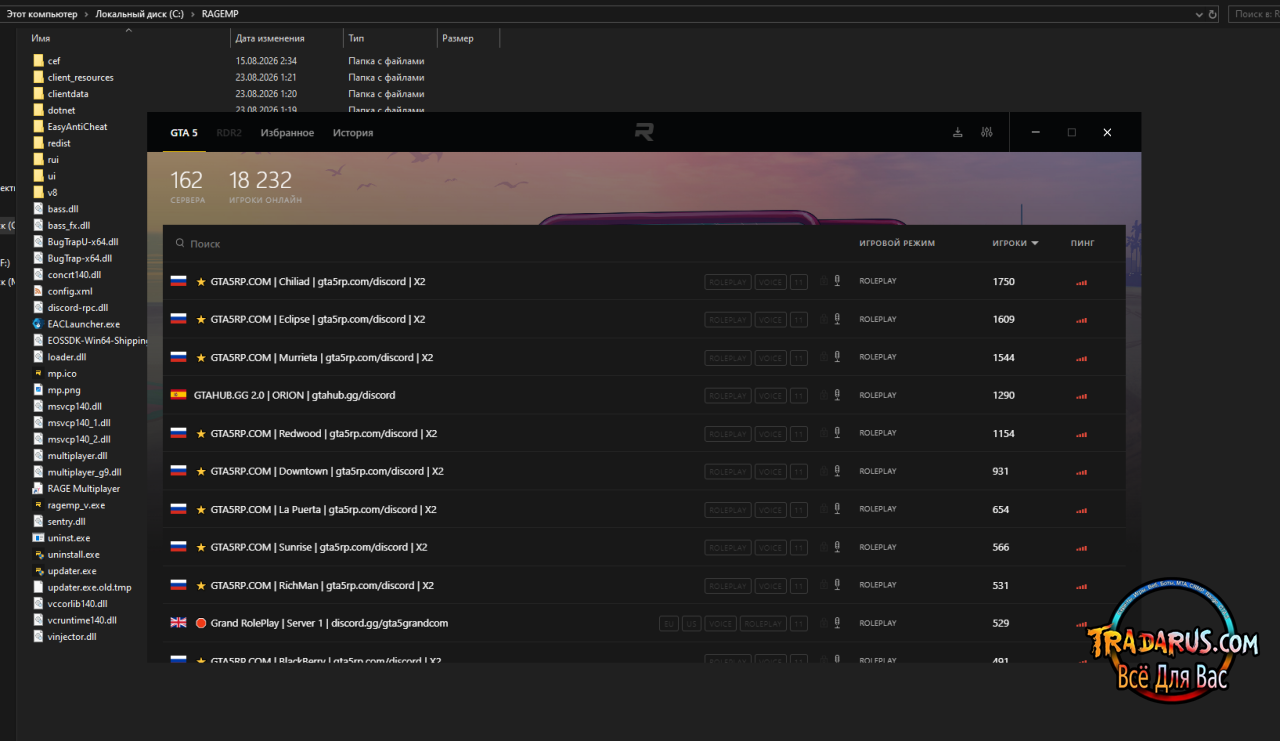Open the История tab
The height and width of the screenshot is (741, 1280).
(353, 133)
